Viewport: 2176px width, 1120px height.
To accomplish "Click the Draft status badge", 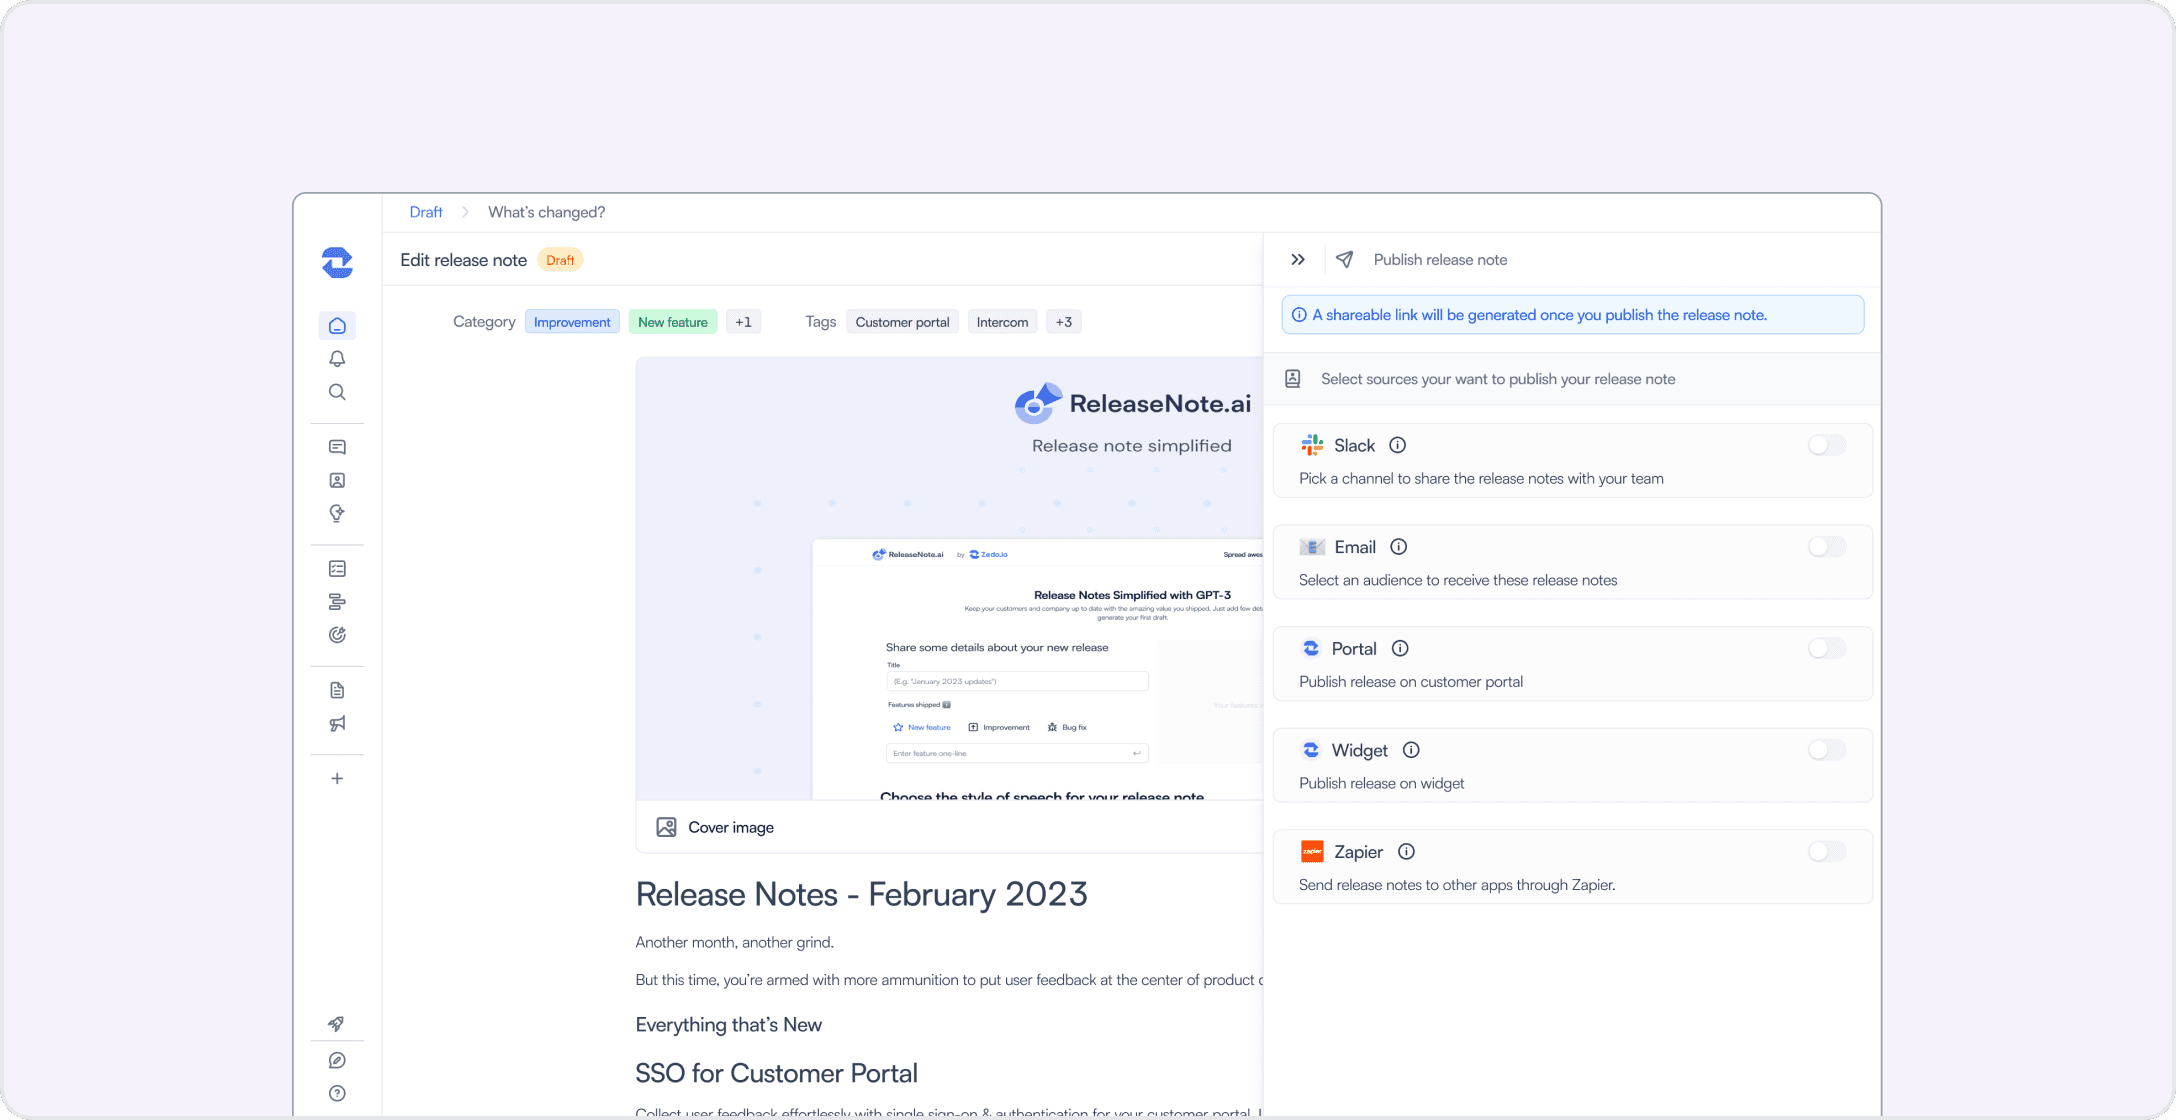I will 560,260.
